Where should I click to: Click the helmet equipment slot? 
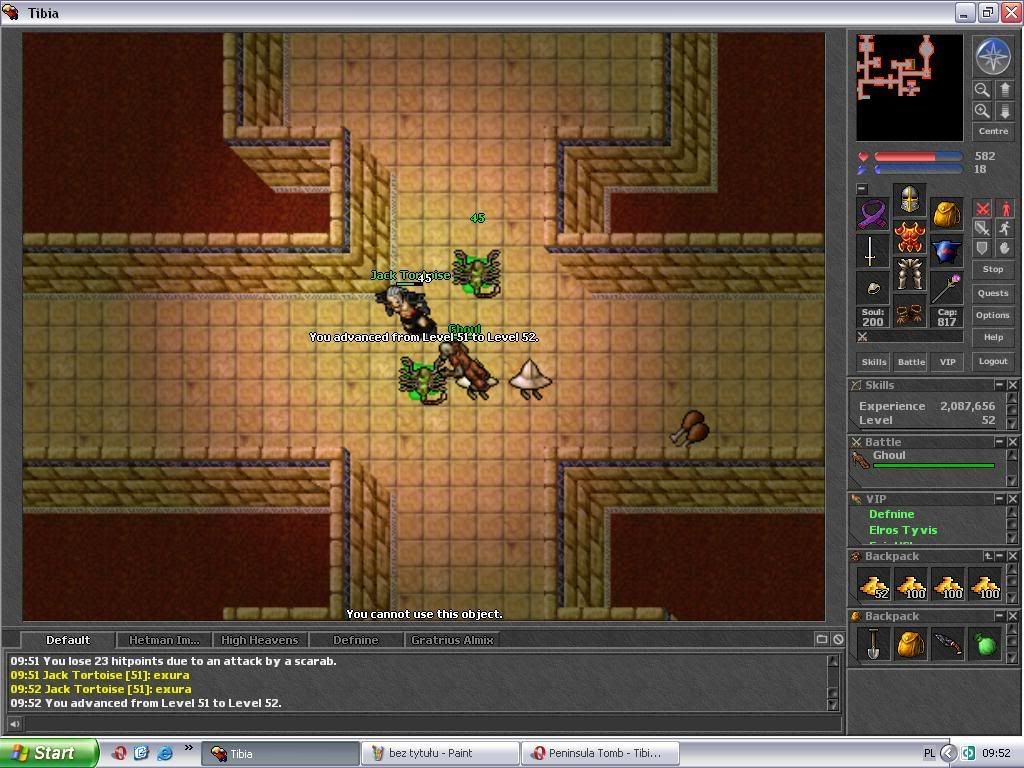pos(909,200)
